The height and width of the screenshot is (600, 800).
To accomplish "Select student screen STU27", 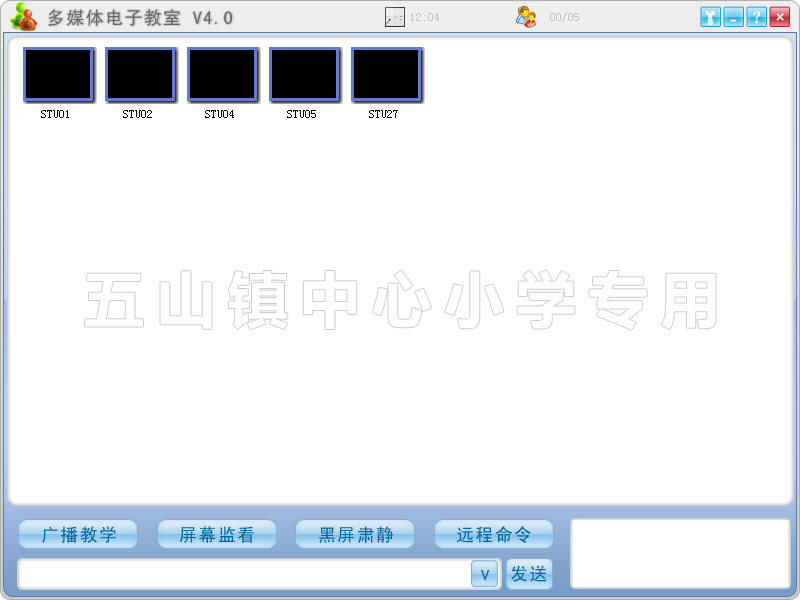I will pos(386,75).
